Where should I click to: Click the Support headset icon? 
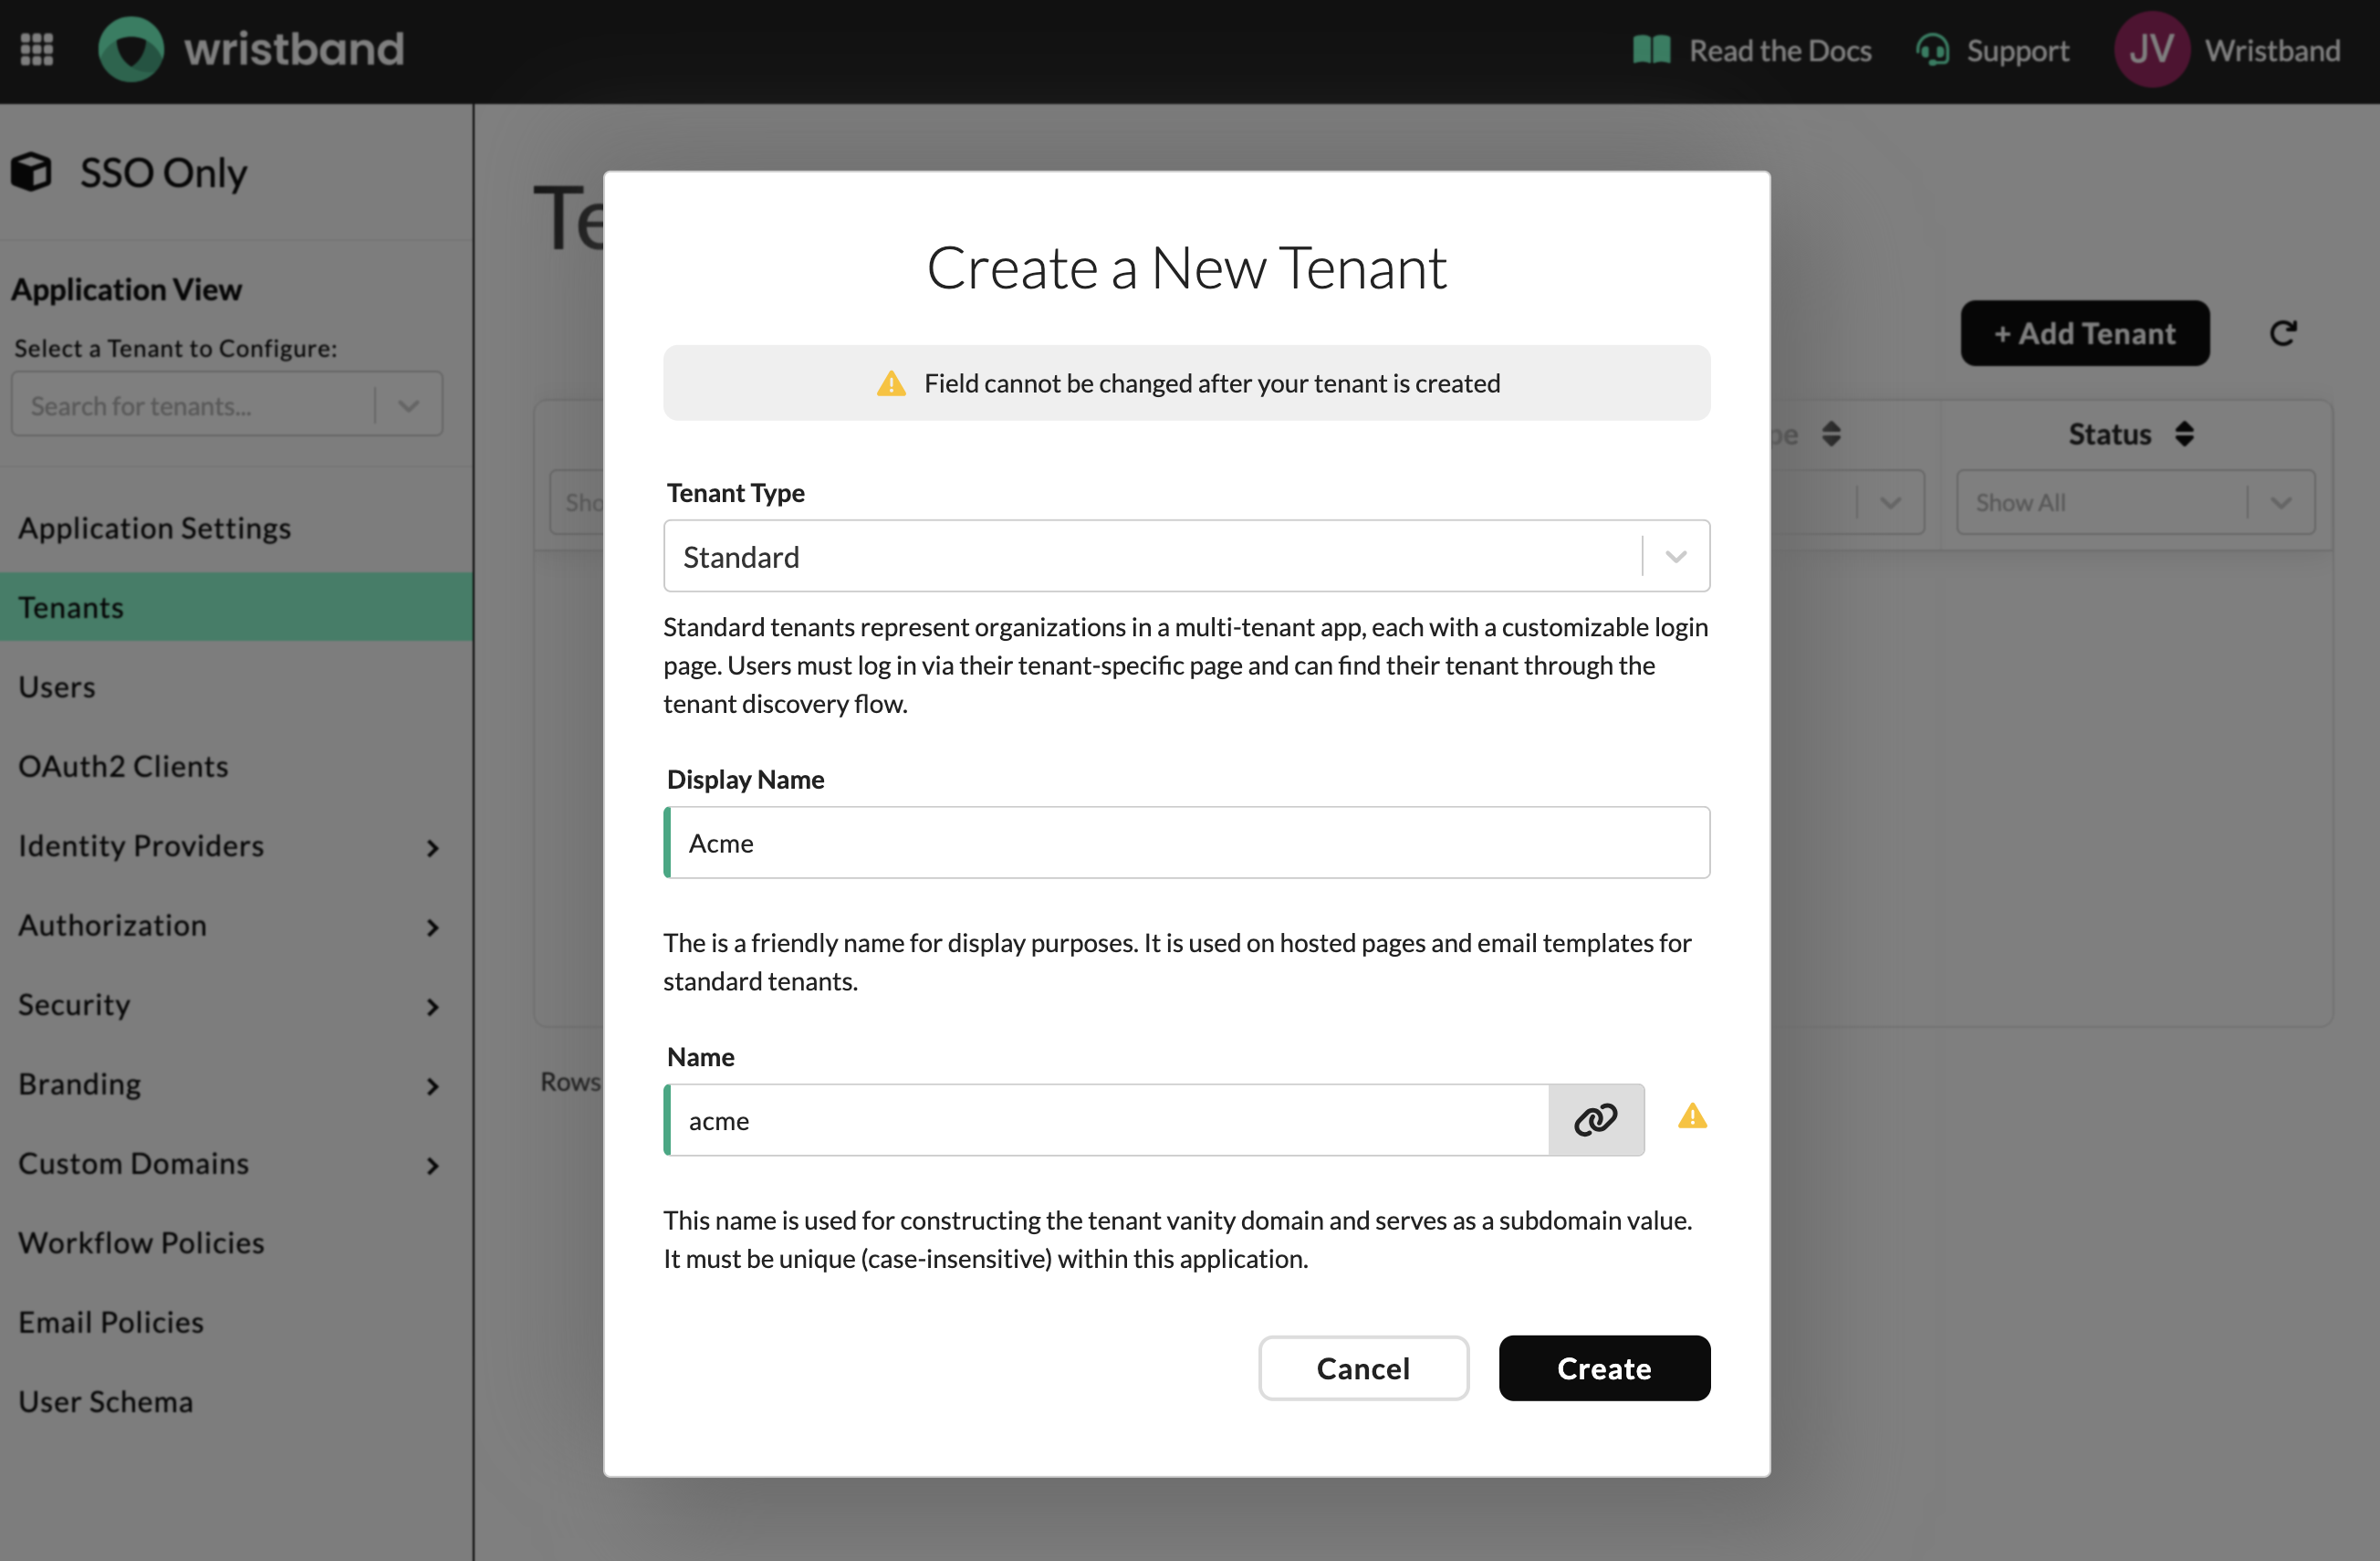click(x=1932, y=50)
